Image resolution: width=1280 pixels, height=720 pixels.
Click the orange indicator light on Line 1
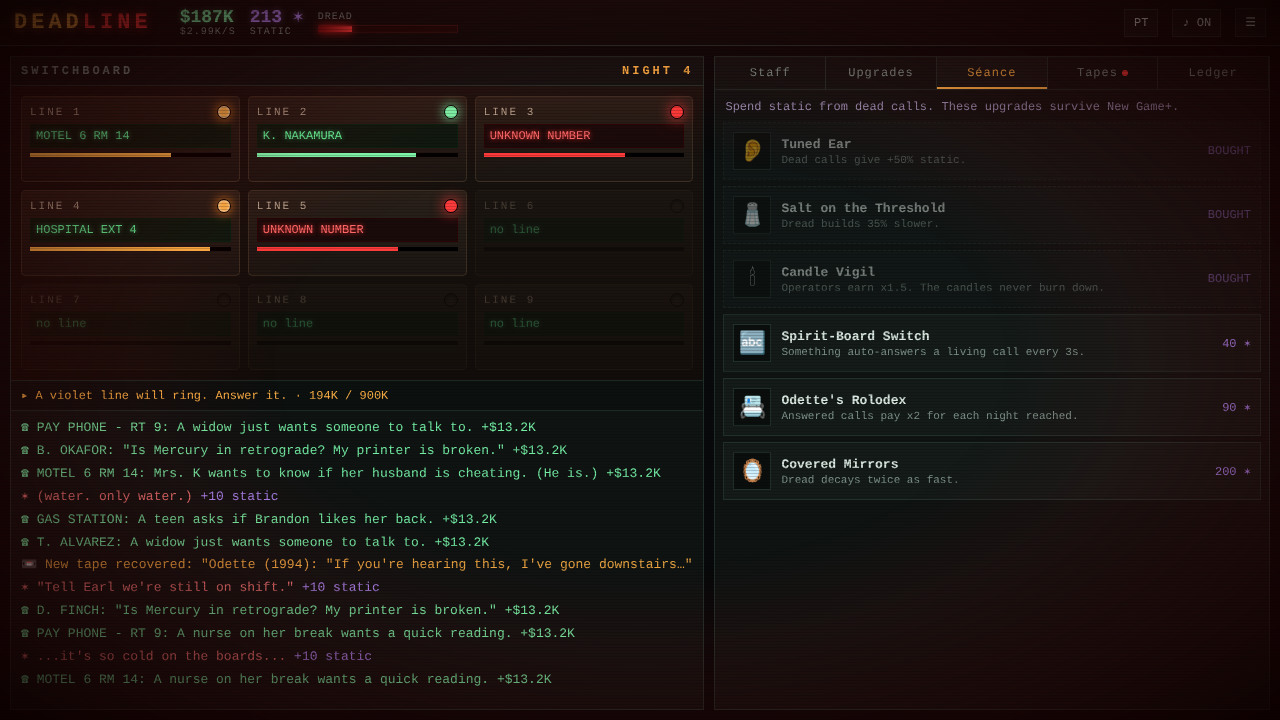point(224,112)
